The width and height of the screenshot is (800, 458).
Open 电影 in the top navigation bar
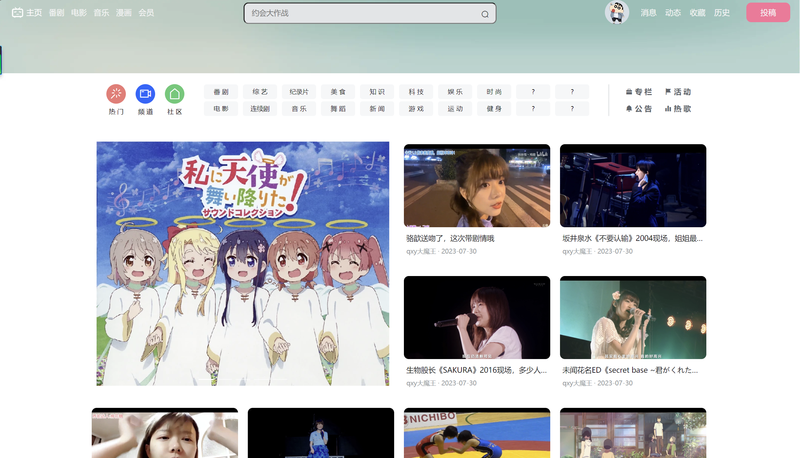click(79, 13)
